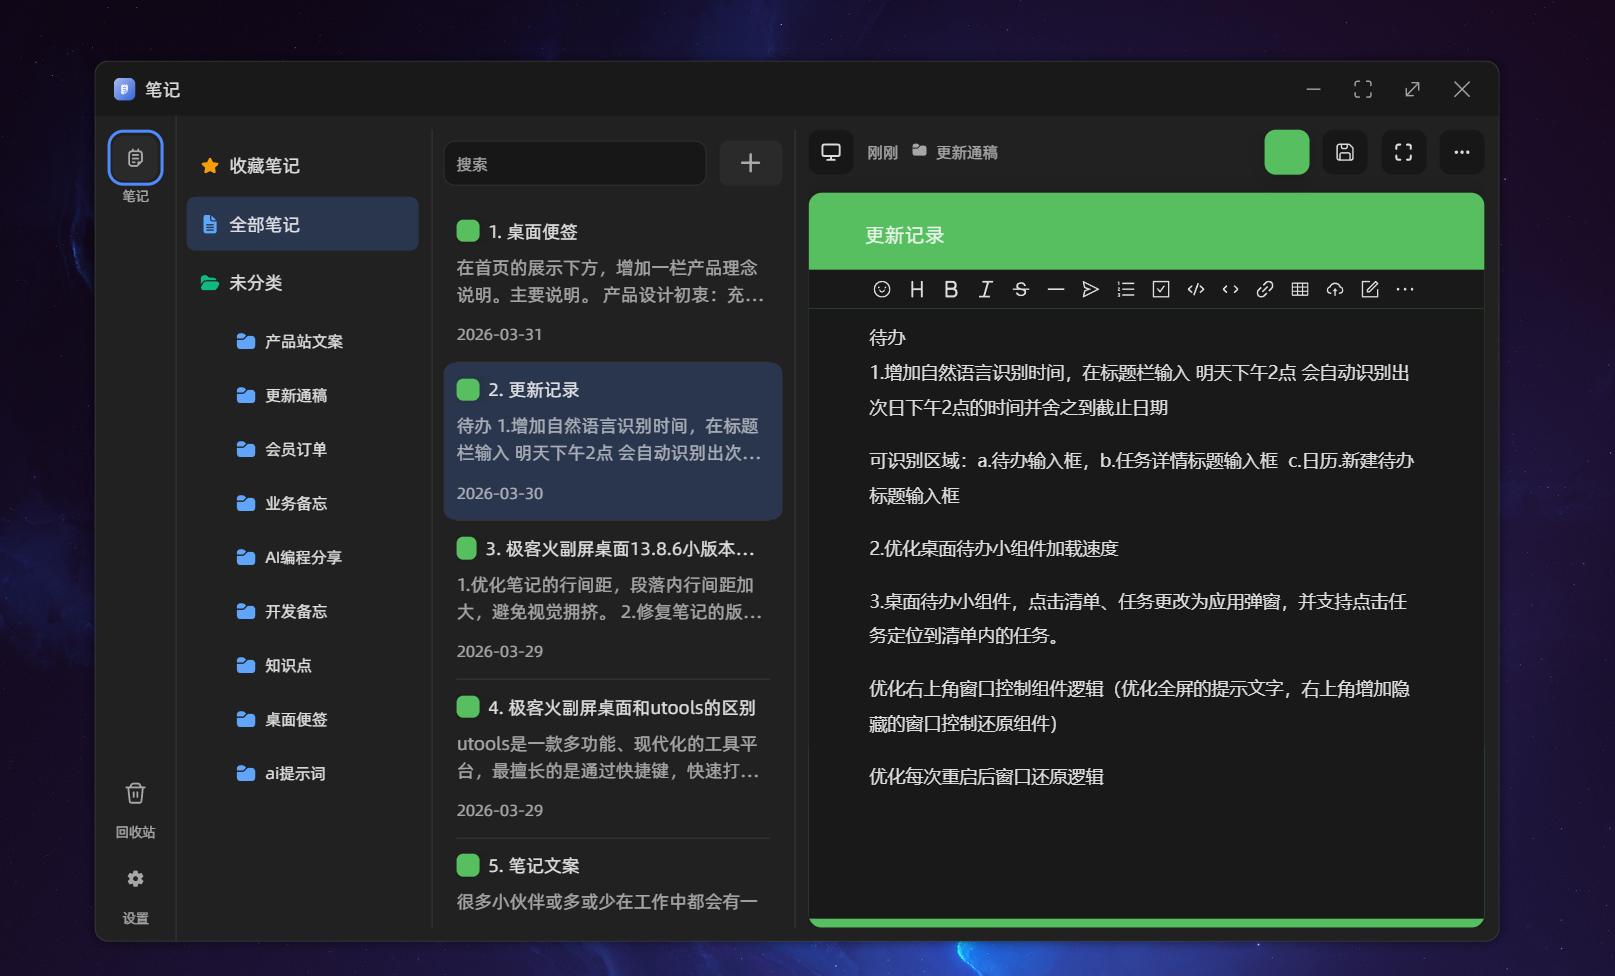Open 回收站 from the left sidebar

(x=135, y=805)
